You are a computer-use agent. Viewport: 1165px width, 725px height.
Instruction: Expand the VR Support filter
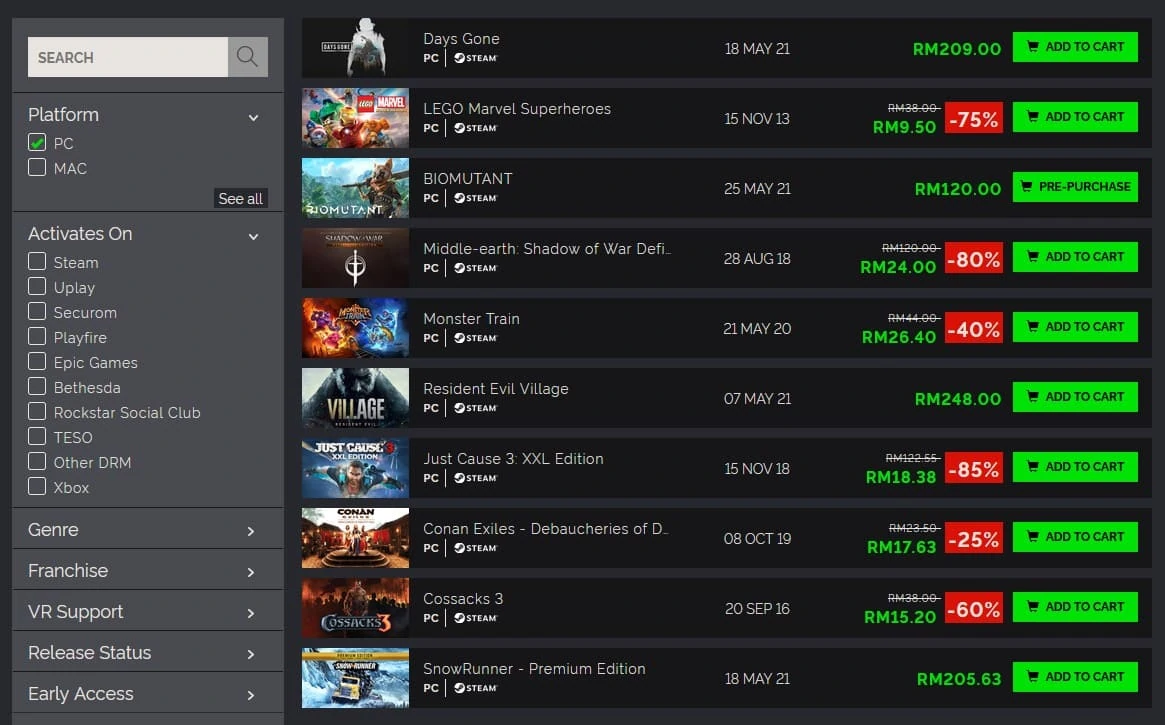click(148, 611)
